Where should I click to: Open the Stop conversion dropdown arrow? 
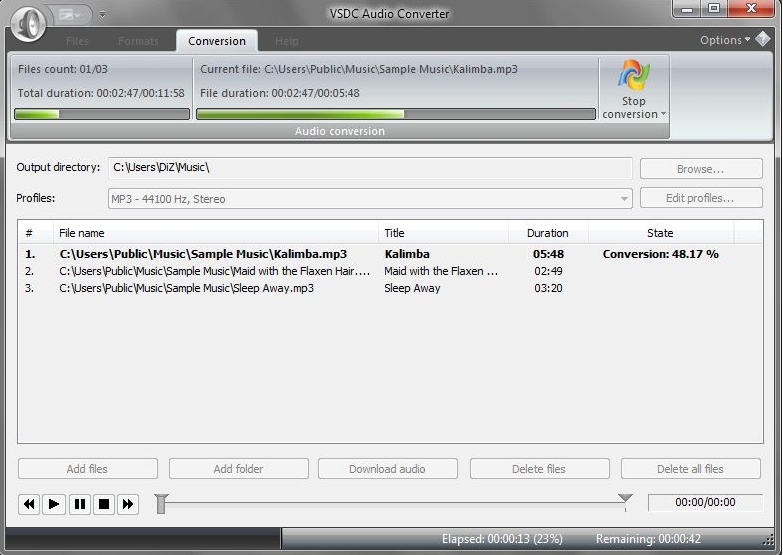[x=663, y=114]
